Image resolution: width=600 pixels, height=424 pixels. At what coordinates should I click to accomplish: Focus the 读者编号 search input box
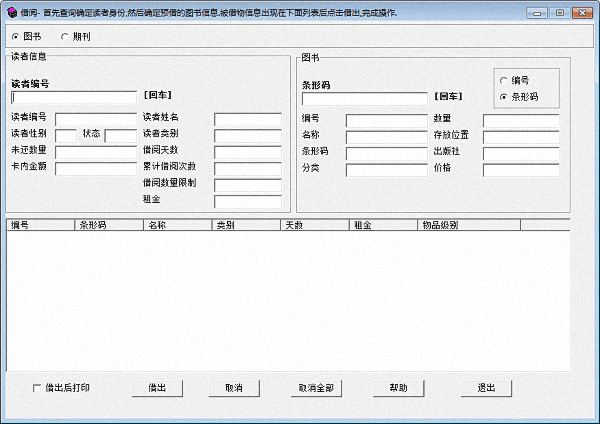click(x=73, y=98)
